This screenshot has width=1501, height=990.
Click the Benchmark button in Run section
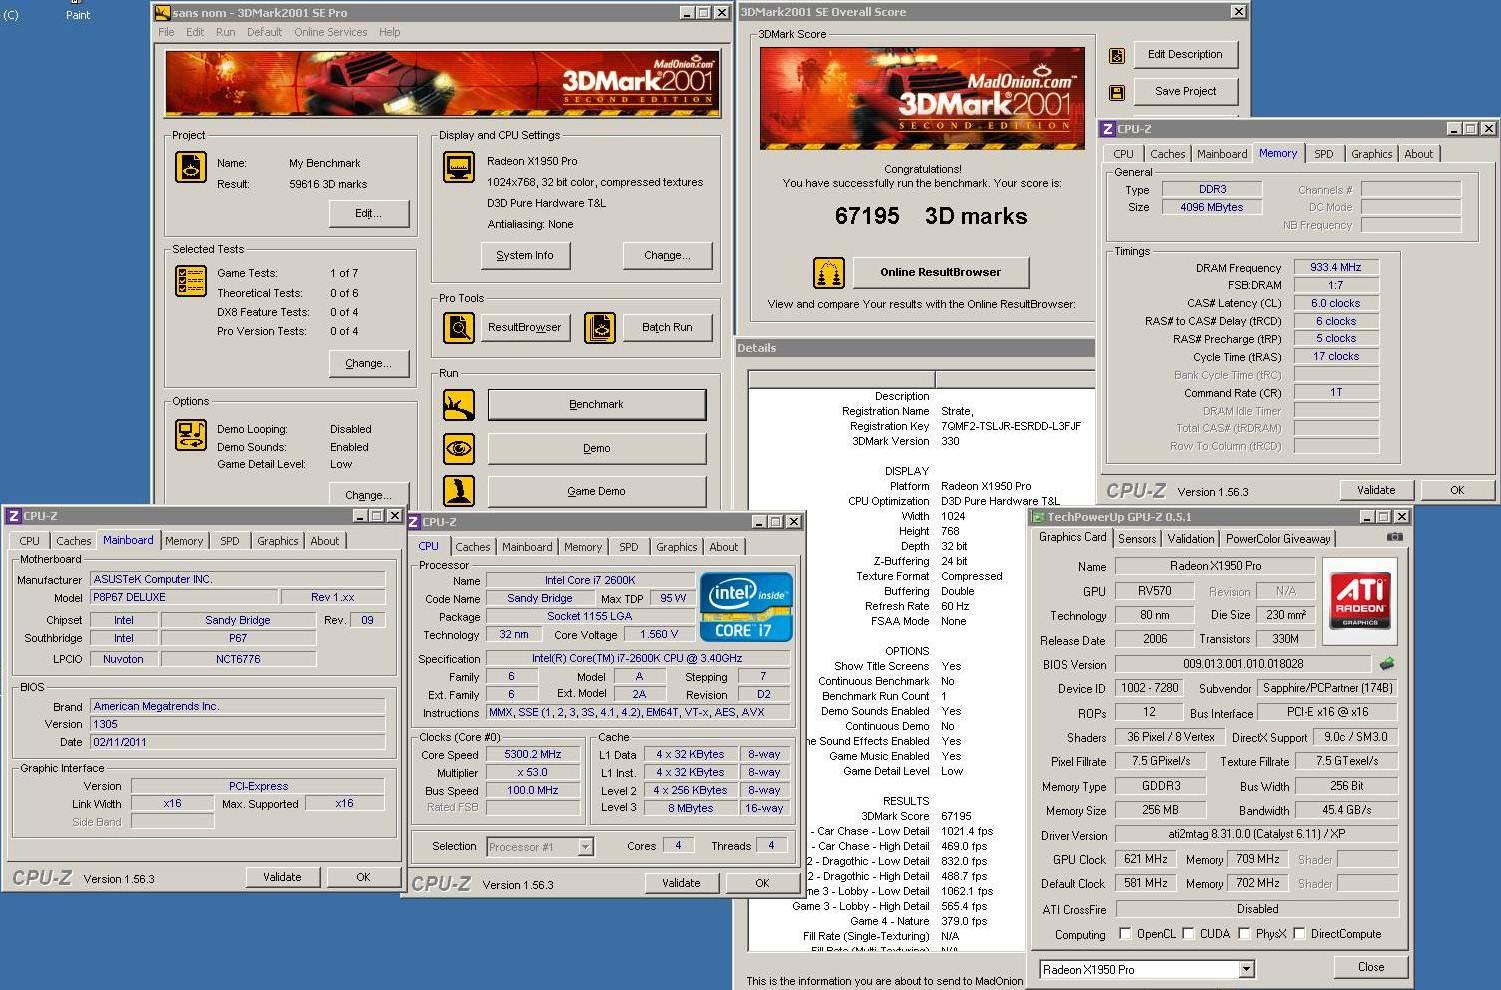tap(596, 404)
